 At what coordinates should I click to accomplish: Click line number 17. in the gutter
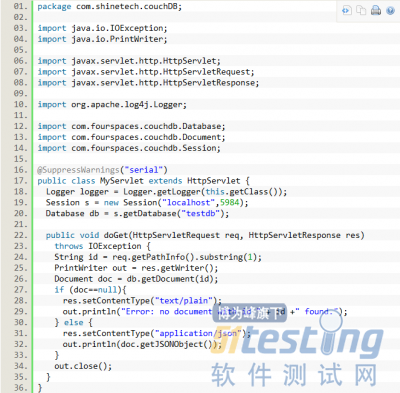[21, 181]
